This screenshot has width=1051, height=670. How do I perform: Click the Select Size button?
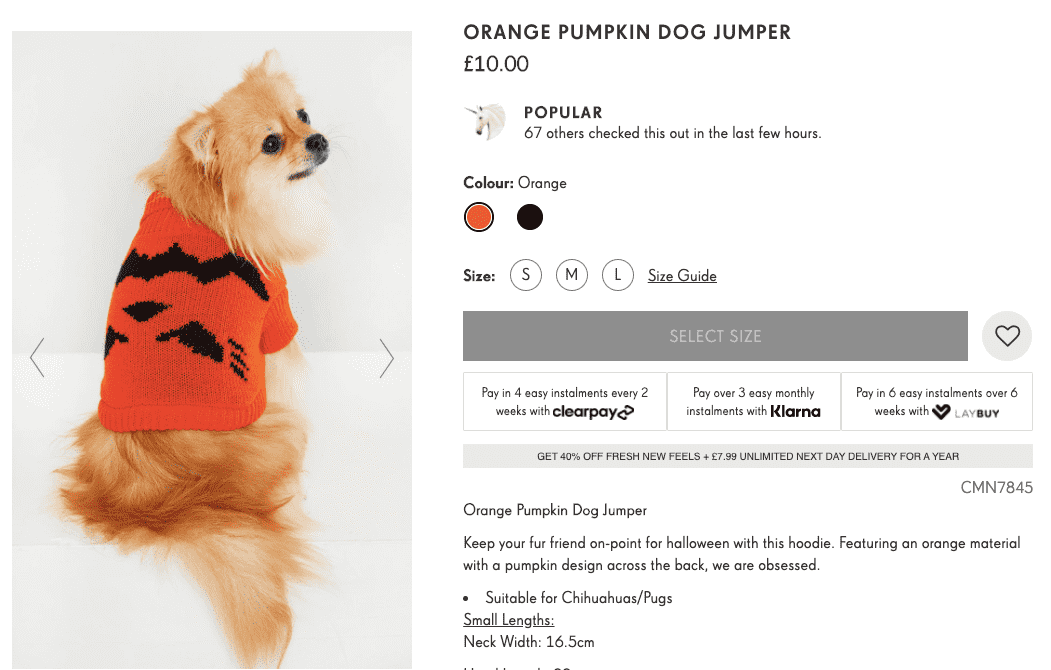tap(715, 336)
